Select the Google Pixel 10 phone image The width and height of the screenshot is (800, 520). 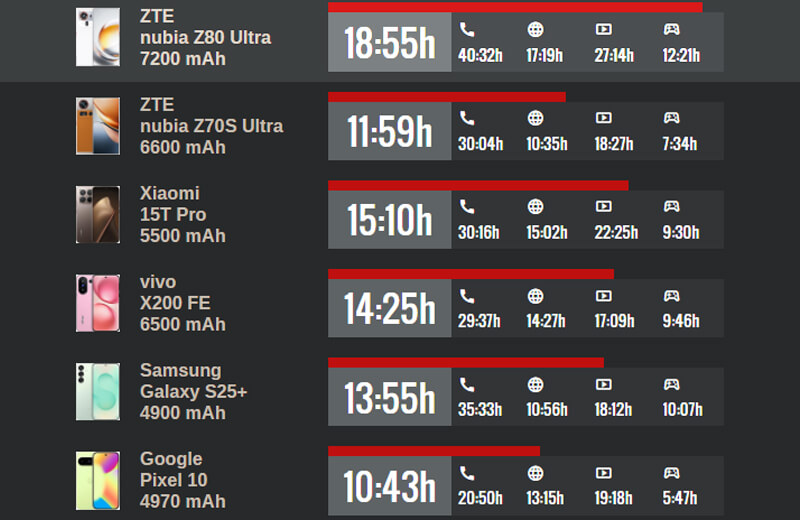(98, 480)
